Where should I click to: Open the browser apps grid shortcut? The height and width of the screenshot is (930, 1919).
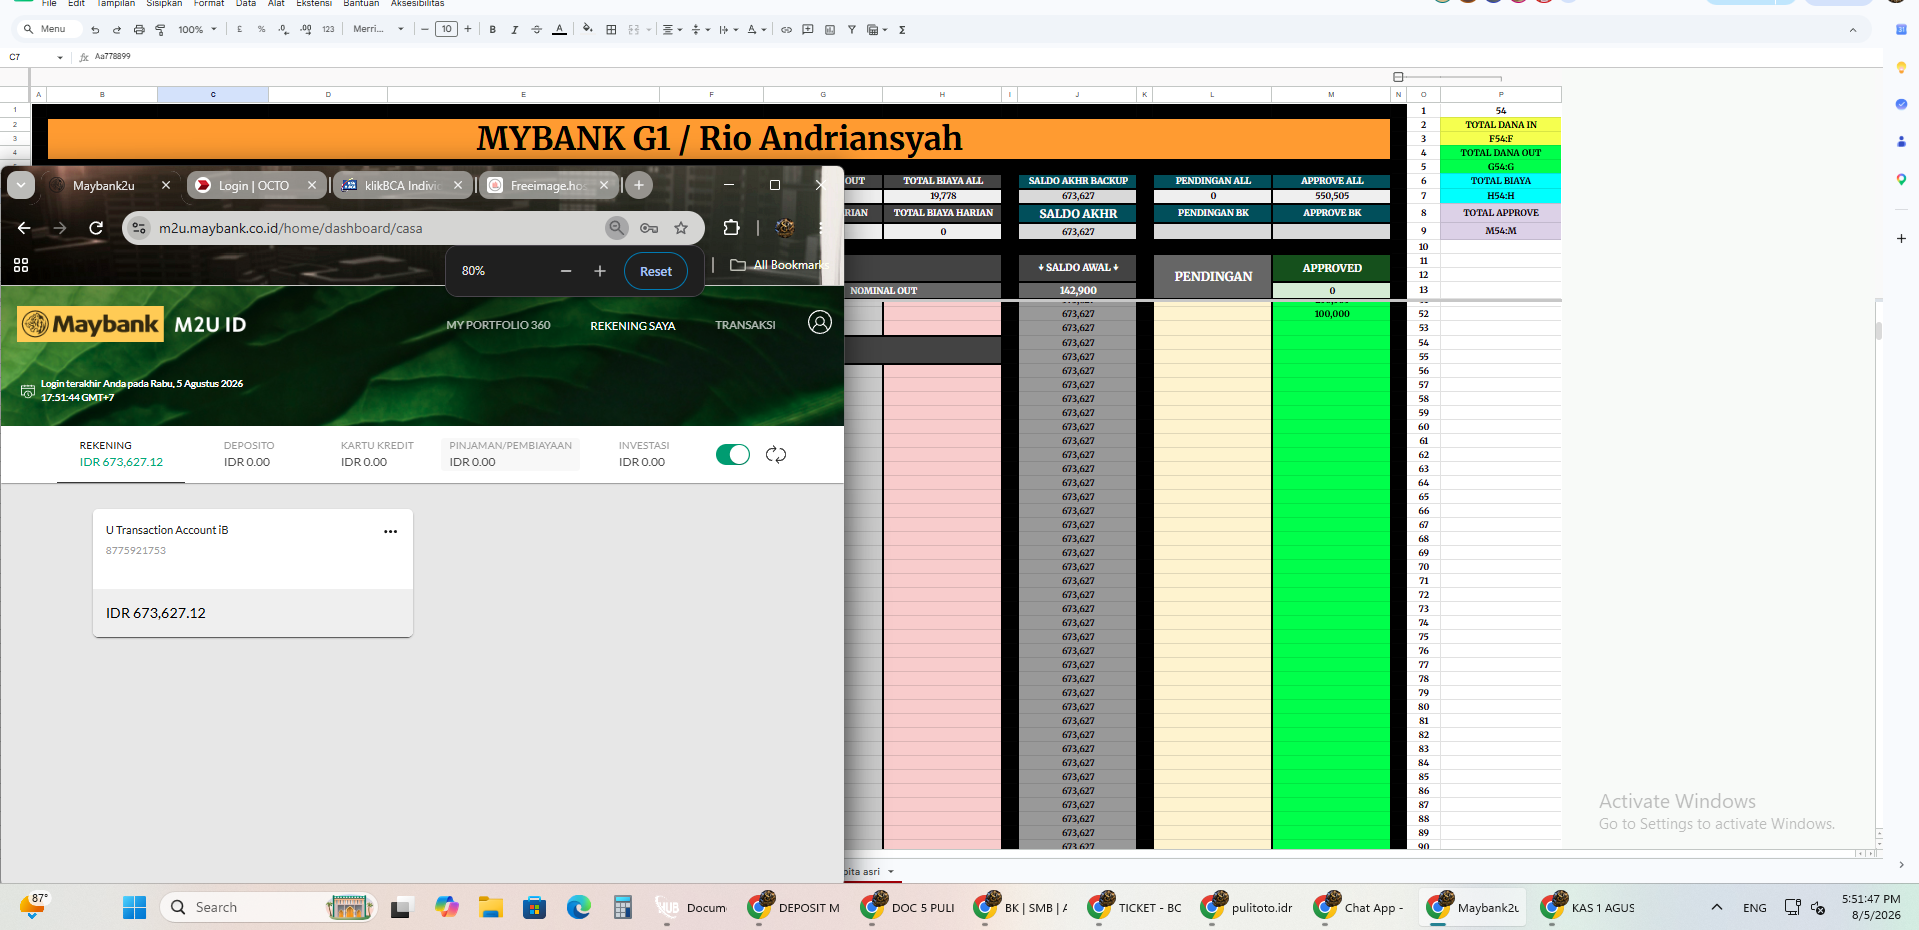(21, 265)
